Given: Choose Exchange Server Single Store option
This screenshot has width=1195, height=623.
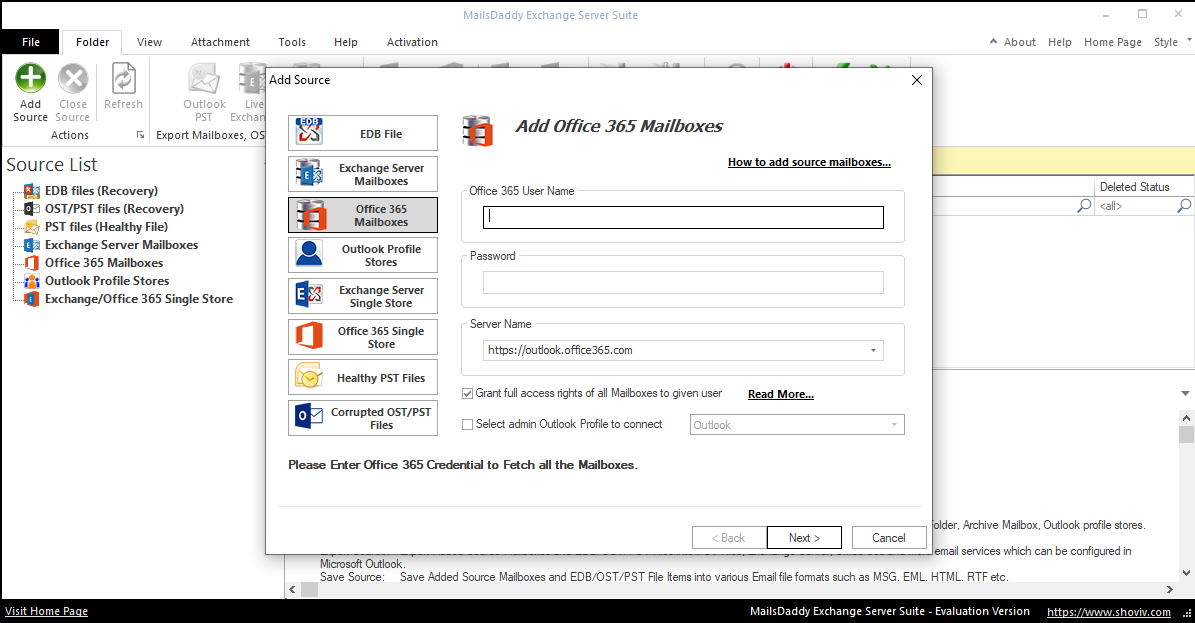Looking at the screenshot, I should [363, 296].
